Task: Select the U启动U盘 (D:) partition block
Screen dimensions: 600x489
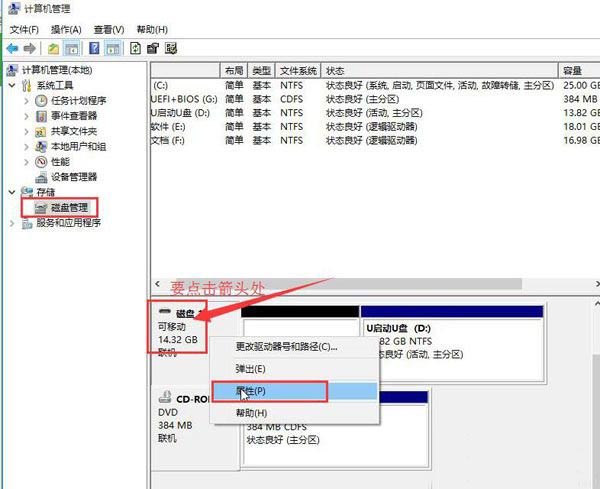Action: pyautogui.click(x=452, y=340)
